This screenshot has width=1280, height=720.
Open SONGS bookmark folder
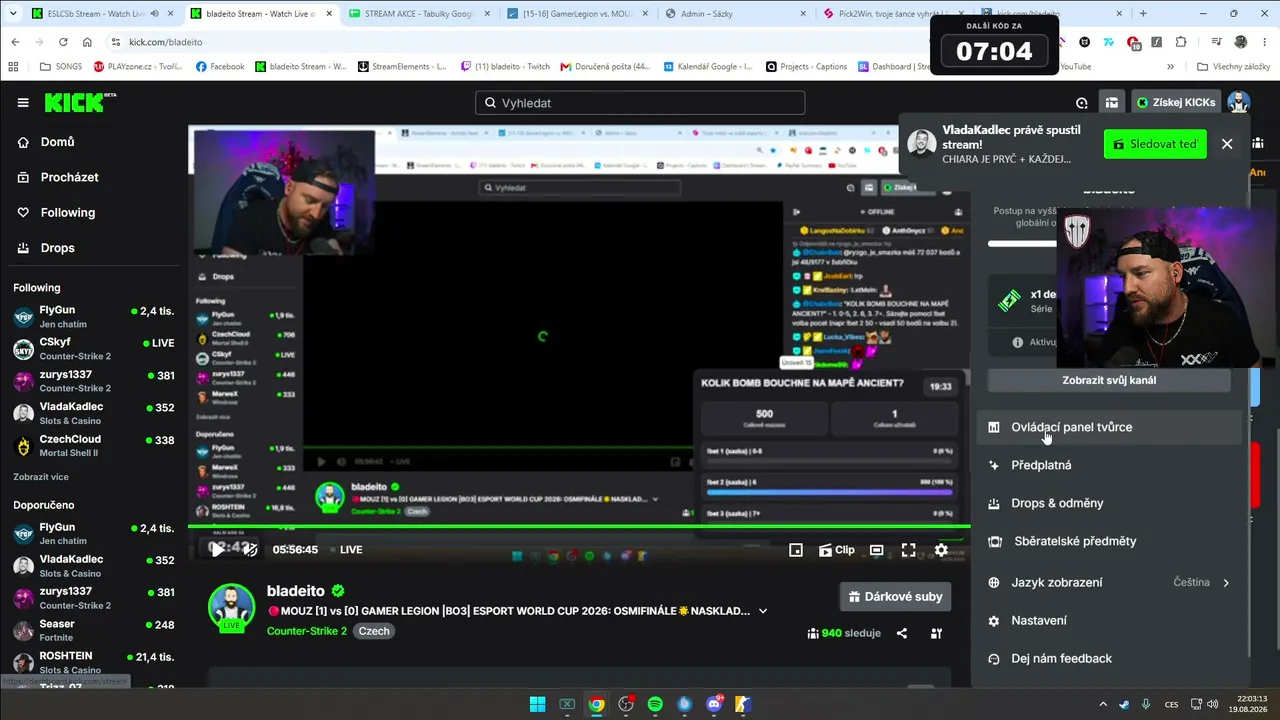[x=62, y=67]
